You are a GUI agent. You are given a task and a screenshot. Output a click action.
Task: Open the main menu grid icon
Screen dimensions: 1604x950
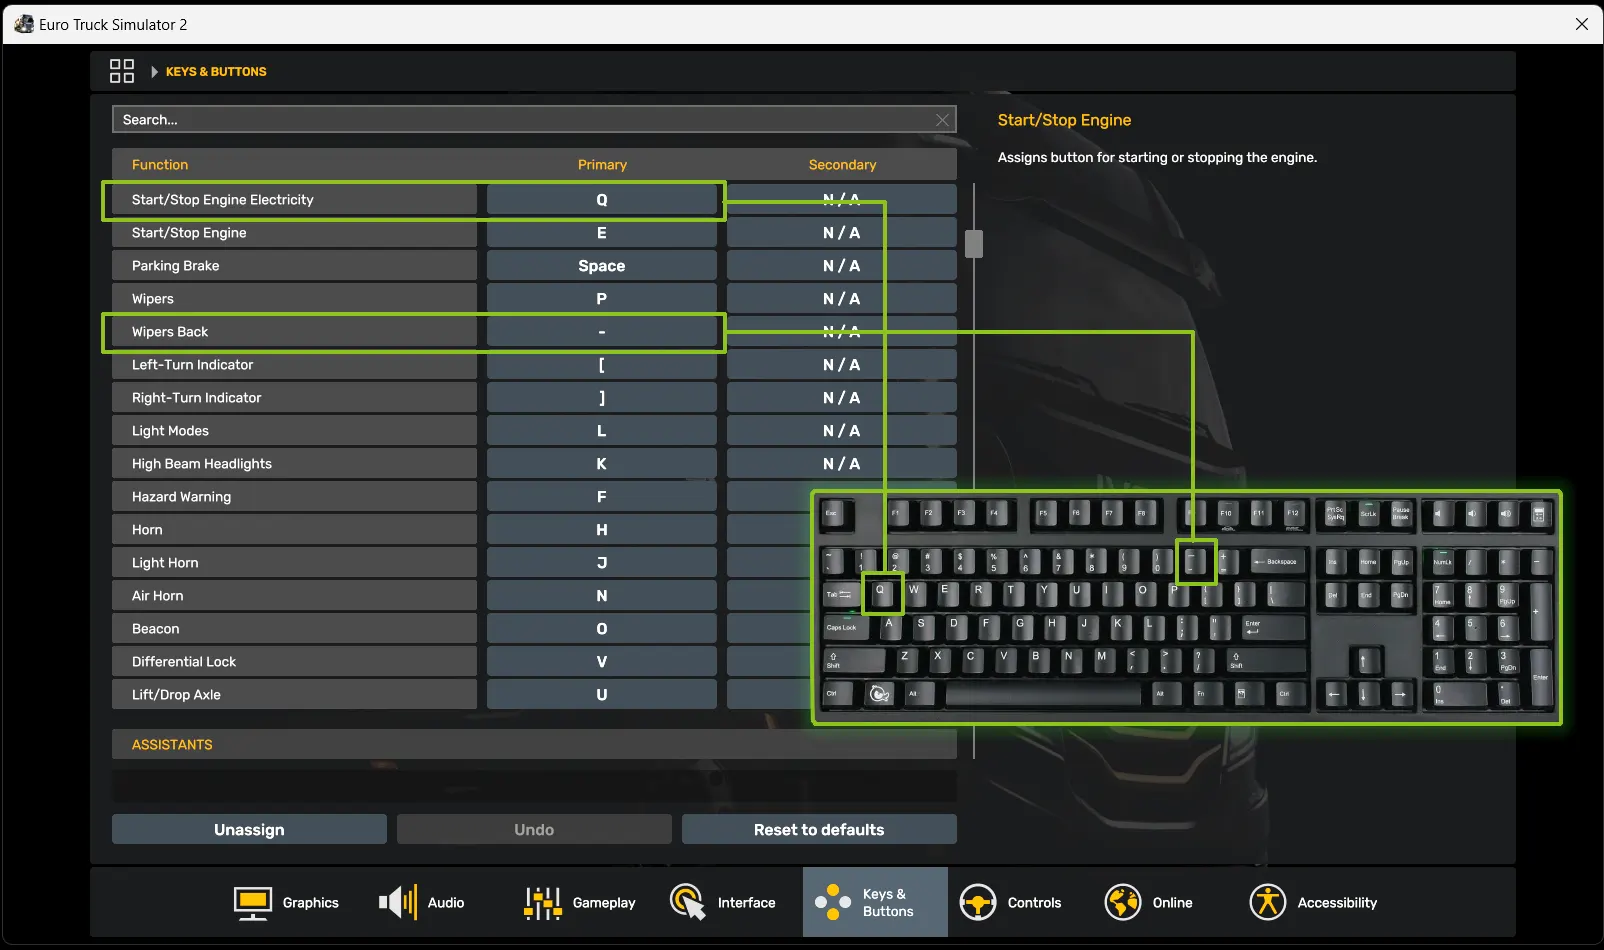coord(122,71)
